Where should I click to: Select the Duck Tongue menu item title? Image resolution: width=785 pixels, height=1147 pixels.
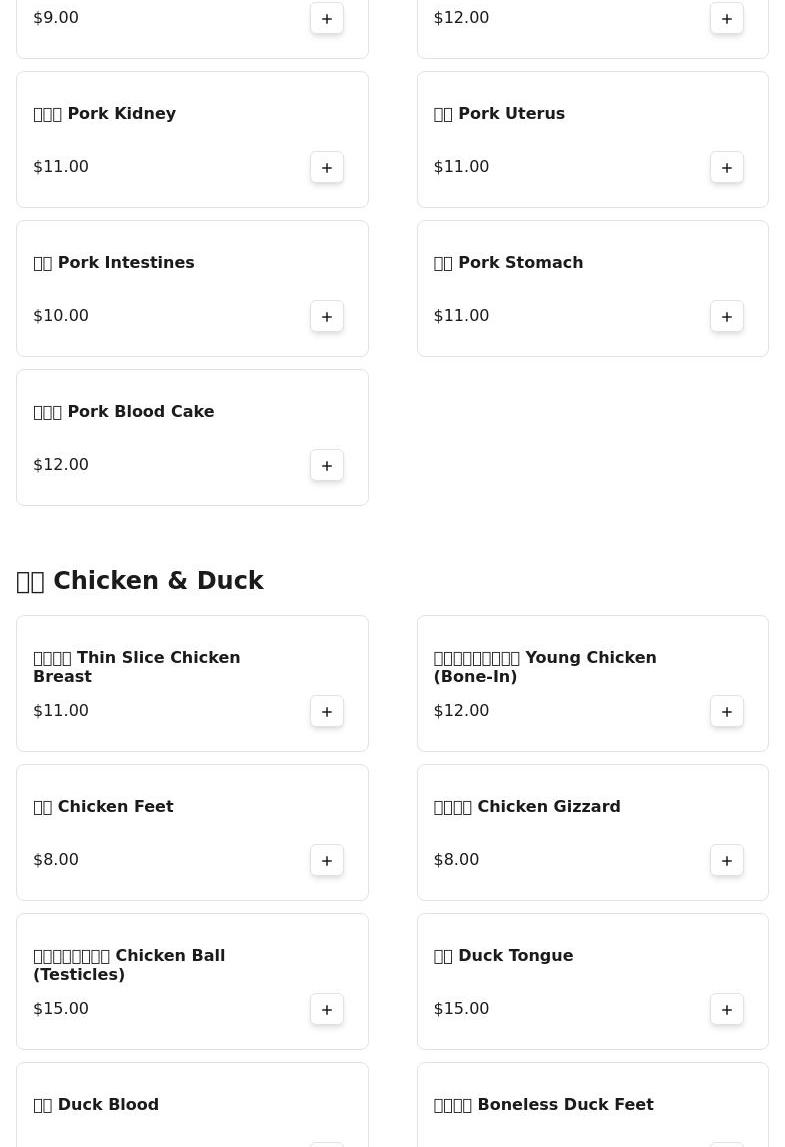pos(503,956)
